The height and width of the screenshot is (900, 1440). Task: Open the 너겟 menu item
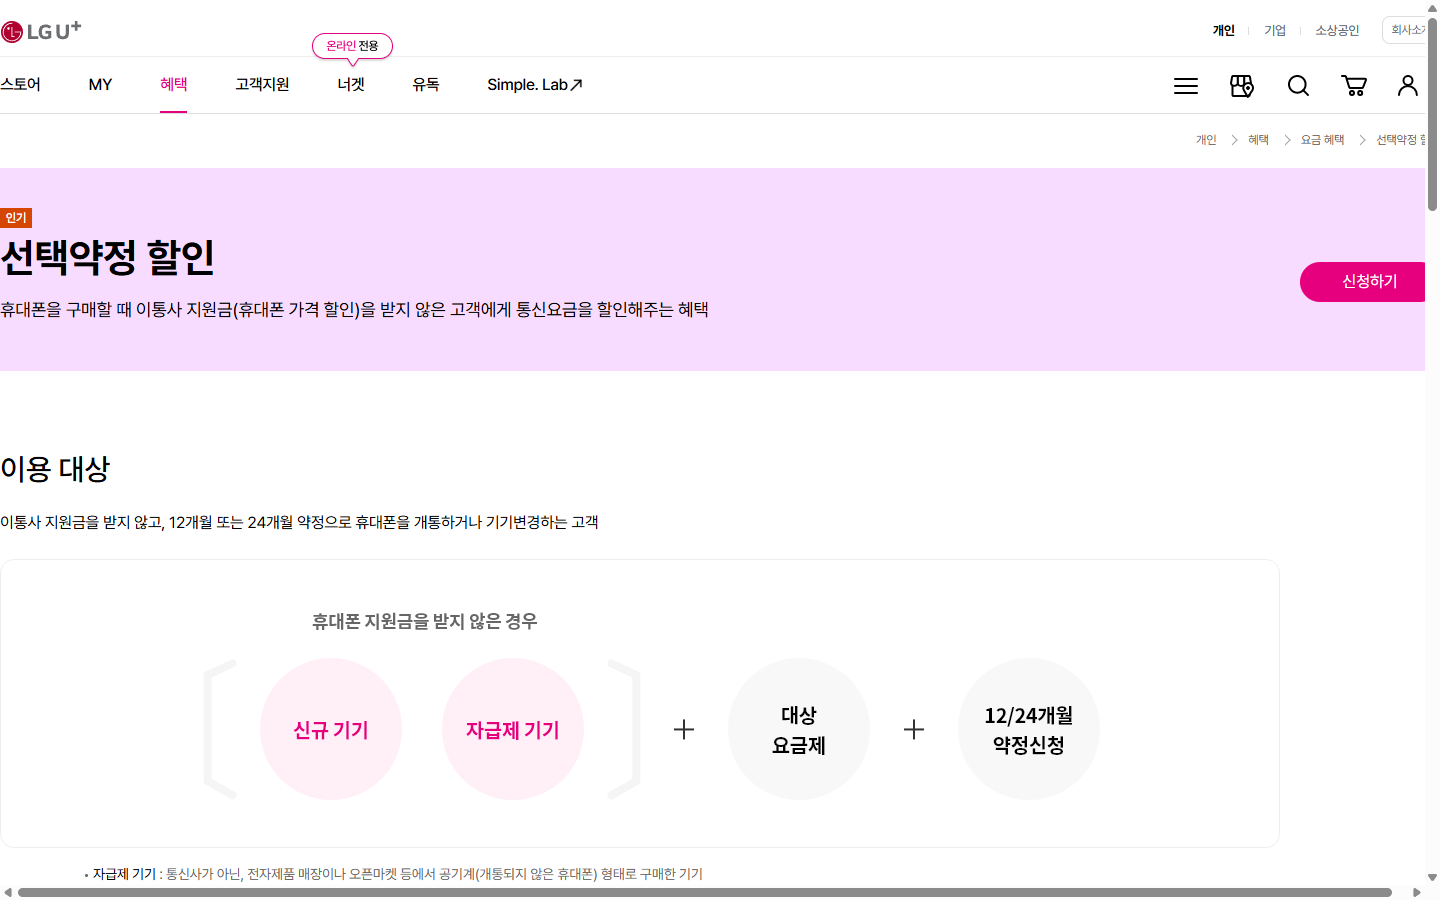[351, 85]
